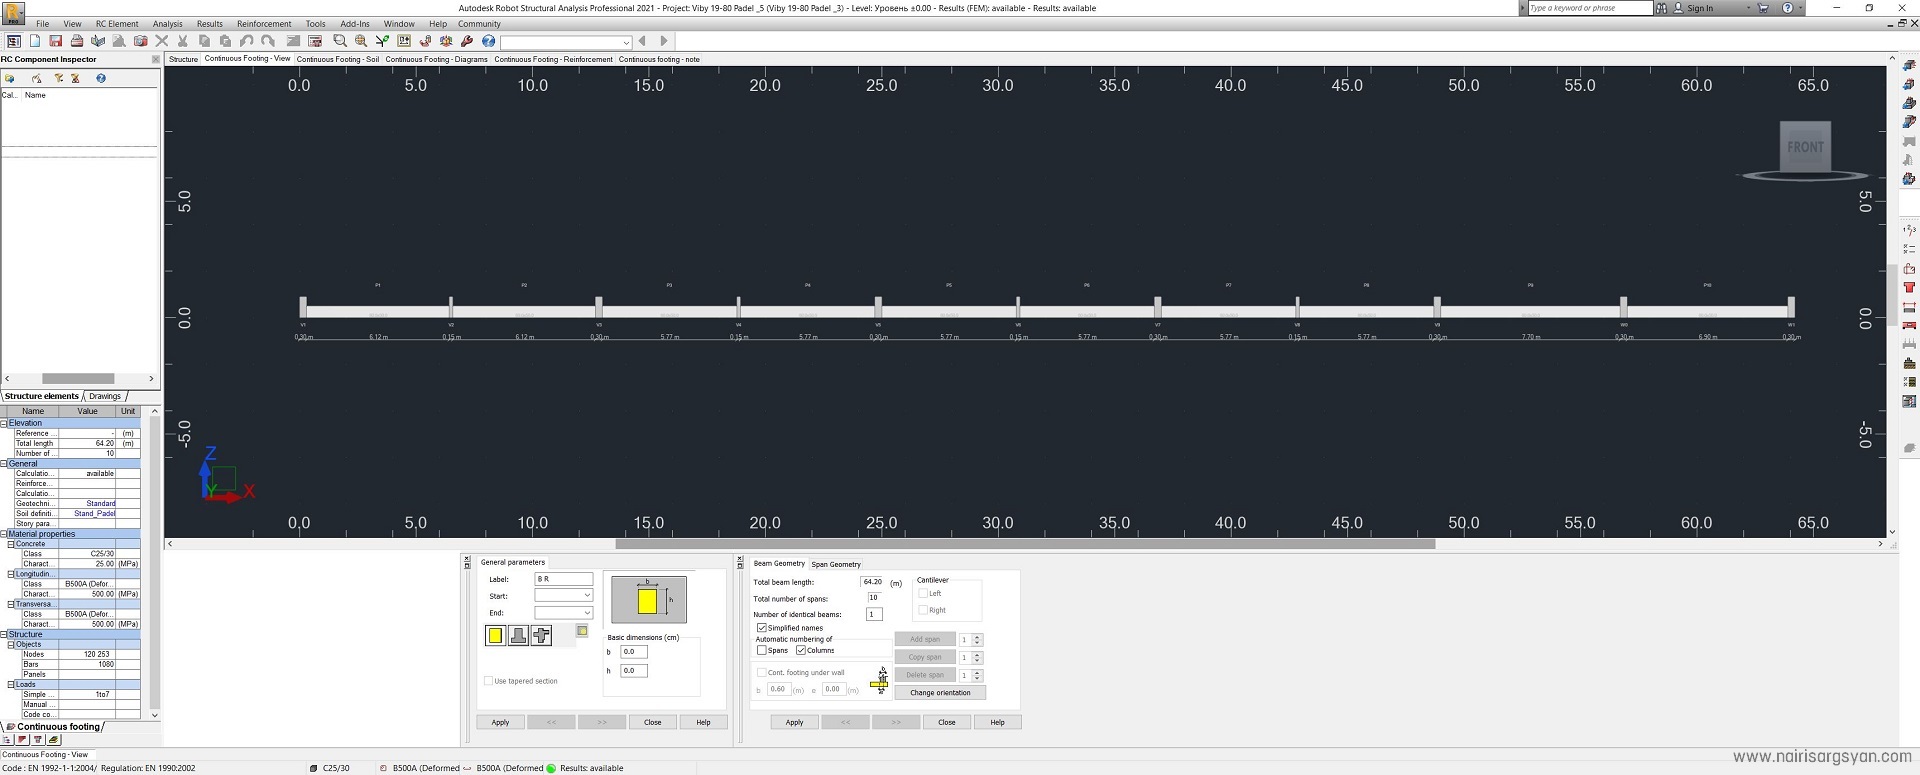Click the blue Help question mark icon
The width and height of the screenshot is (1920, 775).
[x=488, y=41]
